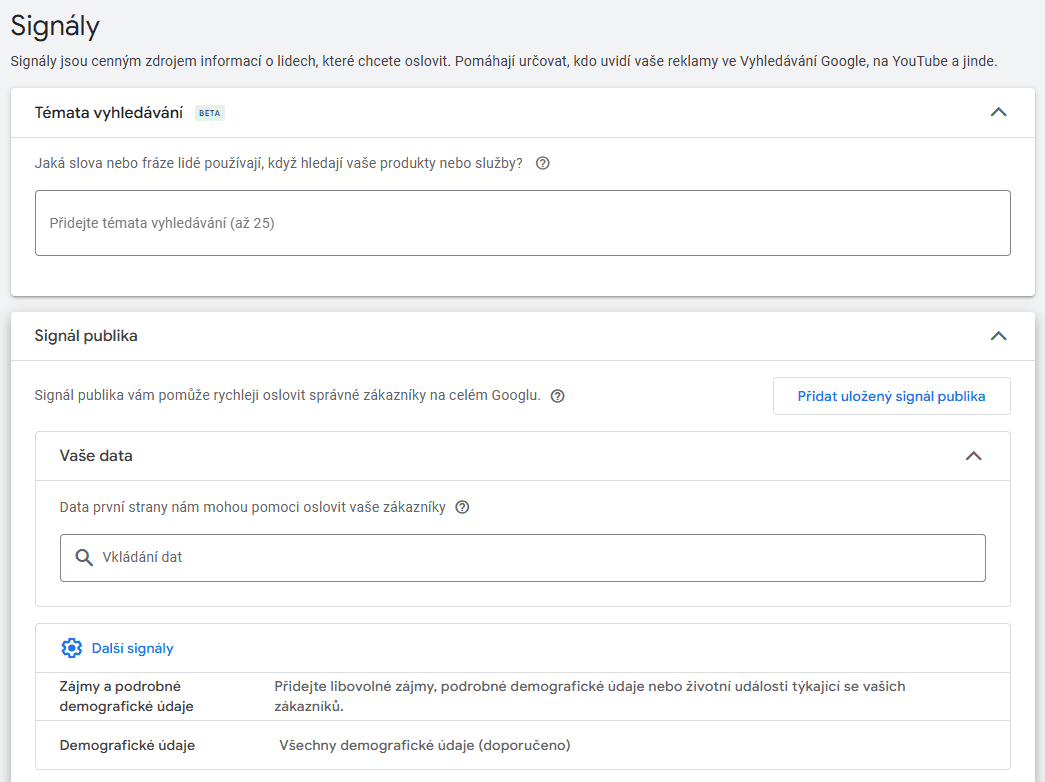Click help icon next to Signál publika description
This screenshot has height=782, width=1045.
[x=558, y=396]
